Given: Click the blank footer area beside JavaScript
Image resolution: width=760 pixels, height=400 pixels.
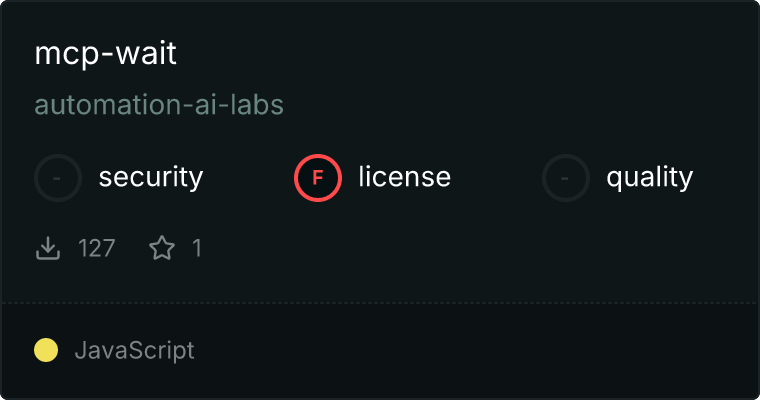Looking at the screenshot, I should 475,351.
